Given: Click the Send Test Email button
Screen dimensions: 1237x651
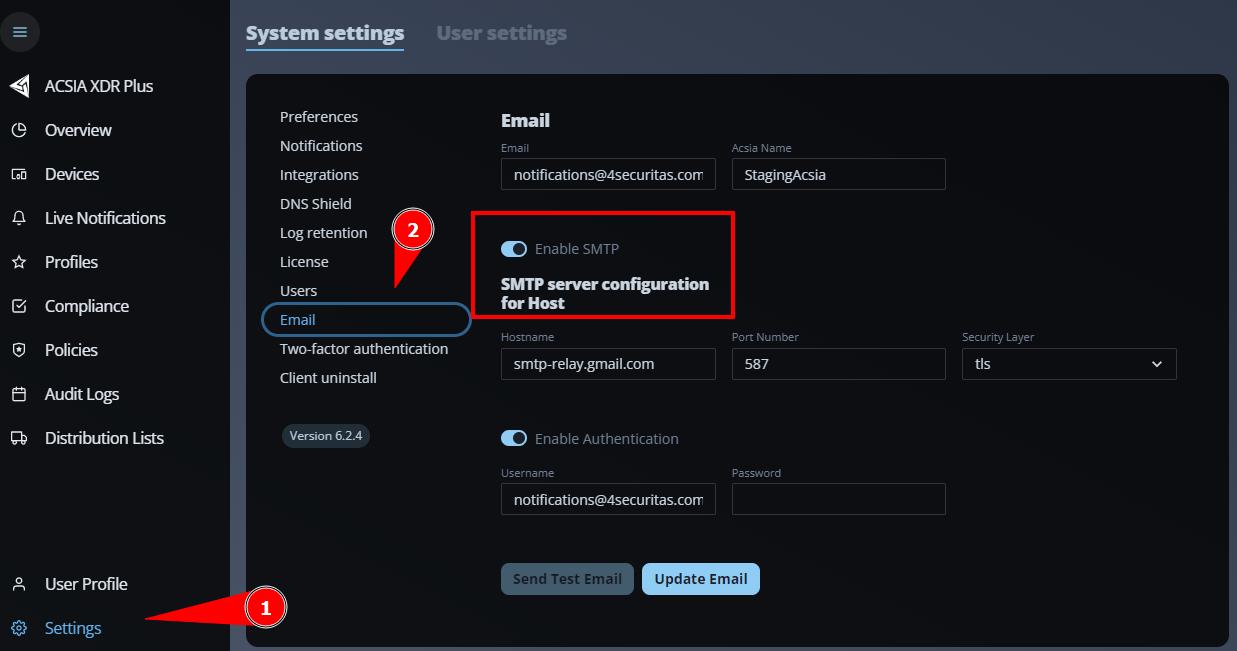Looking at the screenshot, I should point(567,579).
